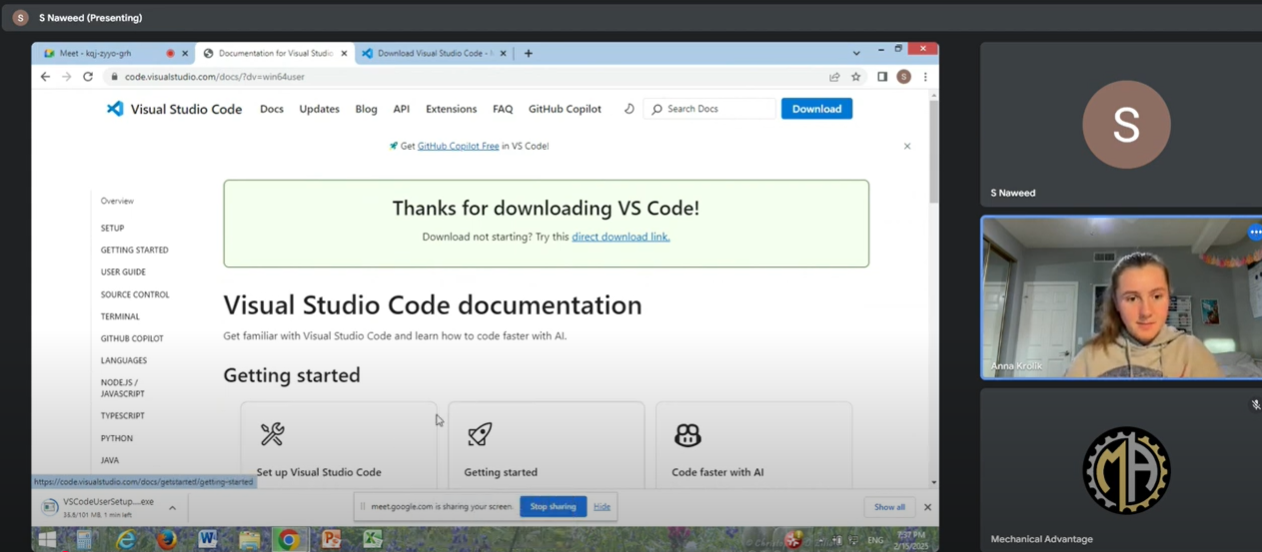Viewport: 1262px width, 552px height.
Task: Open the Chrome tab search dropdown arrow
Action: point(856,53)
